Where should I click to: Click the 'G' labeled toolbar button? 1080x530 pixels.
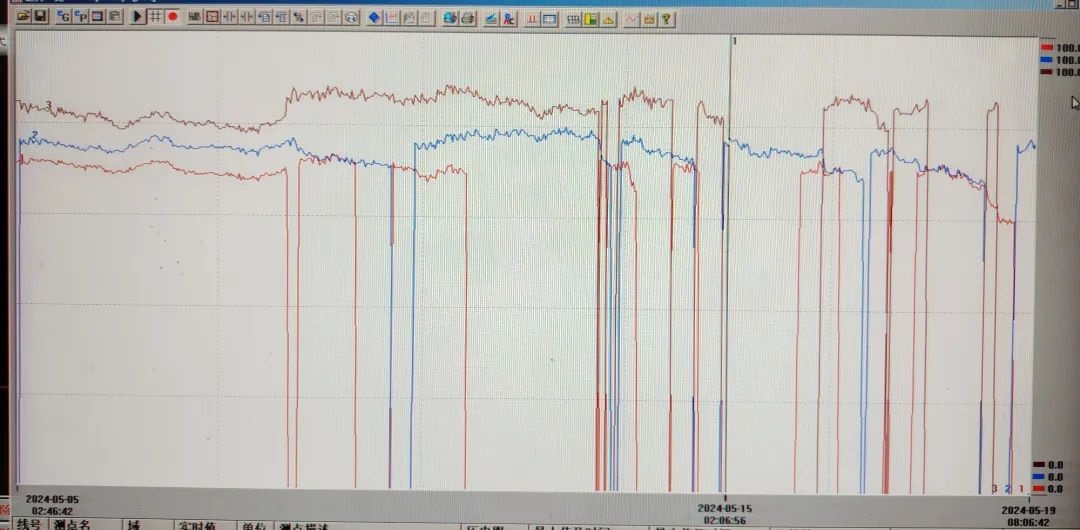pyautogui.click(x=63, y=17)
